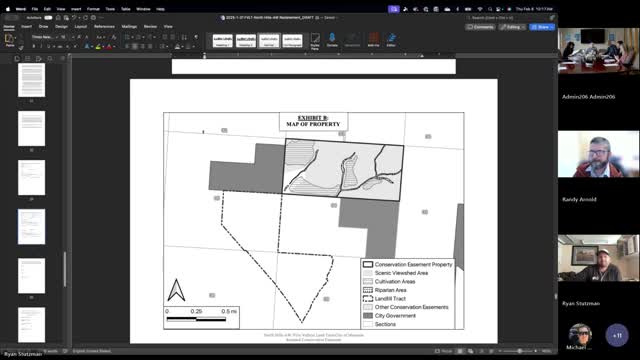640x360 pixels.
Task: Switch to the Design ribbon tab
Action: click(61, 27)
